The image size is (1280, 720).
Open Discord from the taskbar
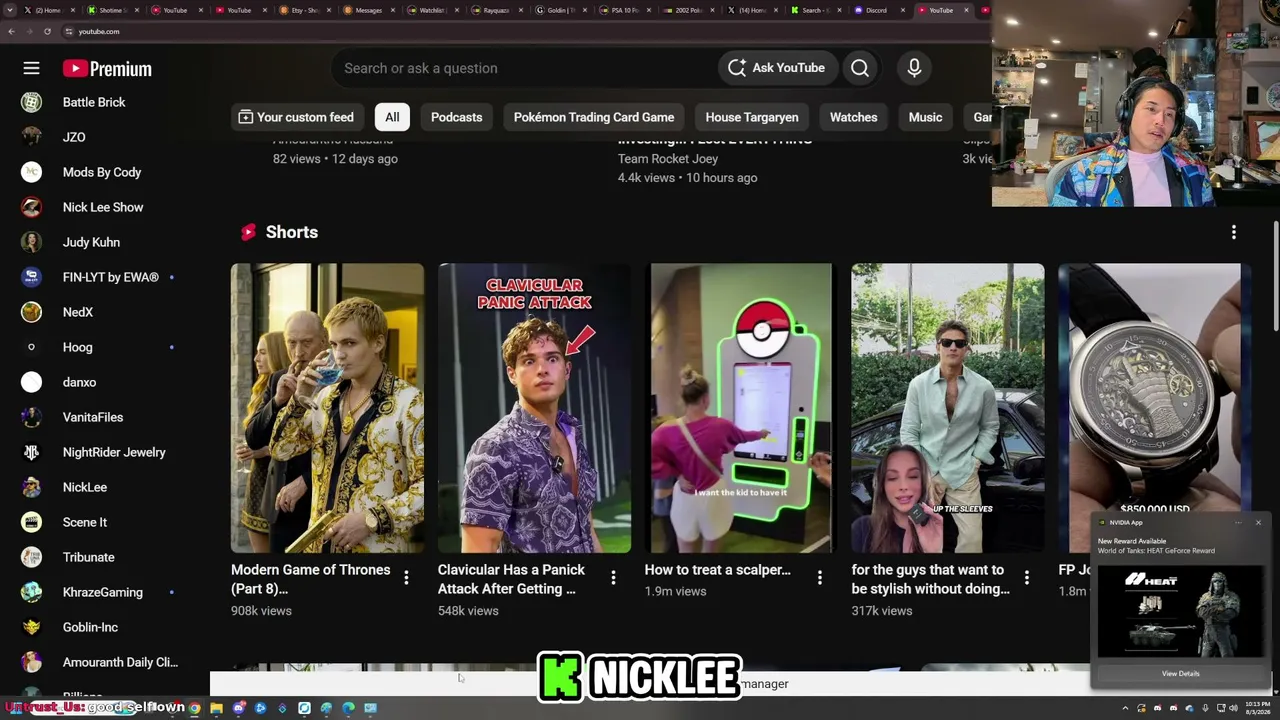coord(239,708)
